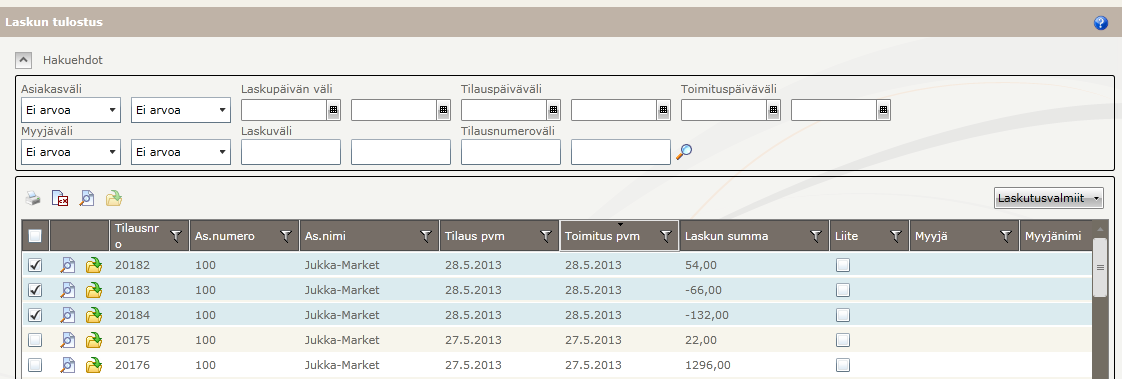Click the delete document icon with red X
The image size is (1122, 379).
[60, 198]
